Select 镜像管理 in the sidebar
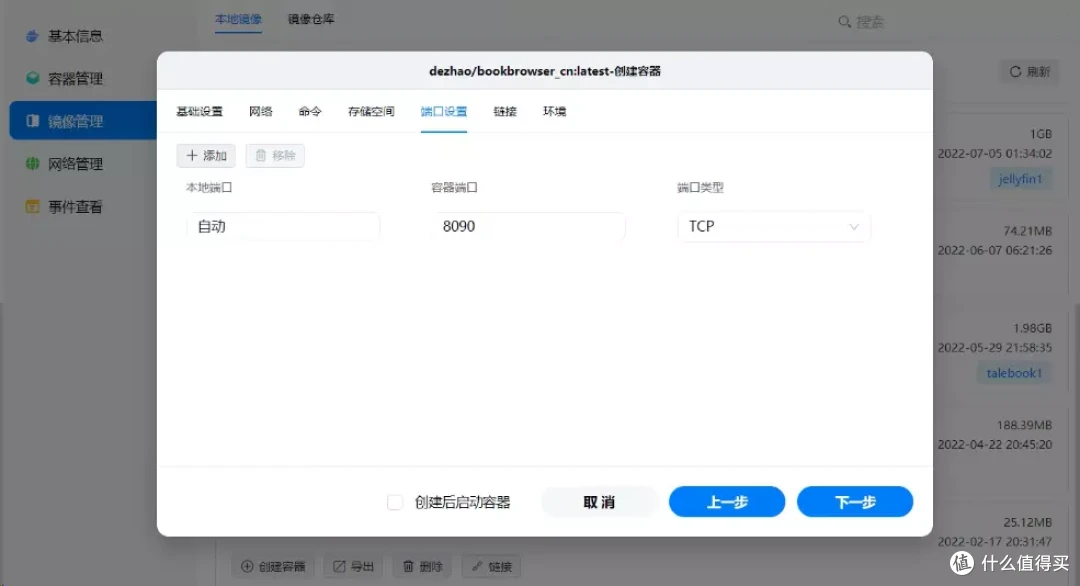The height and width of the screenshot is (586, 1080). [83, 121]
